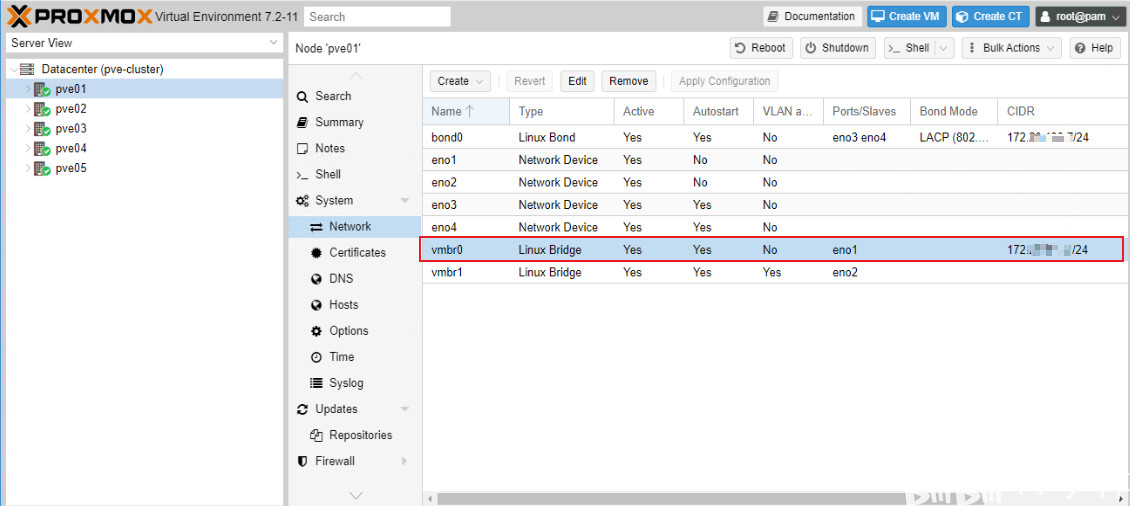
Task: Open the node Shell button
Action: pyautogui.click(x=909, y=48)
